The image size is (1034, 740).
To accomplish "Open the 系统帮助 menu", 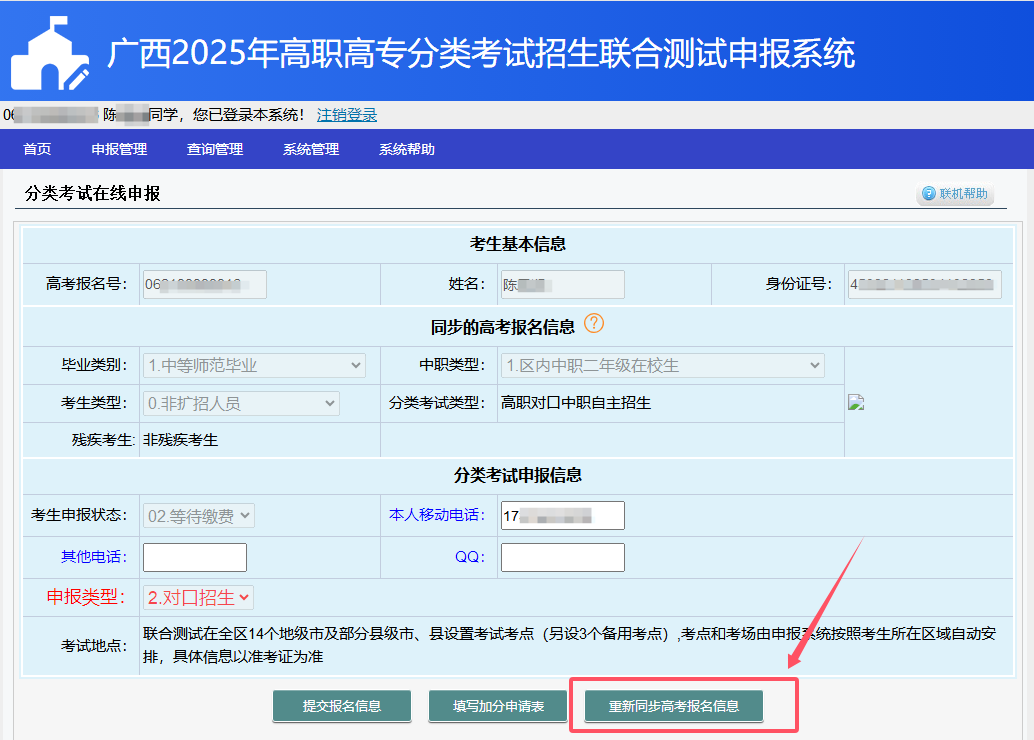I will [x=407, y=150].
